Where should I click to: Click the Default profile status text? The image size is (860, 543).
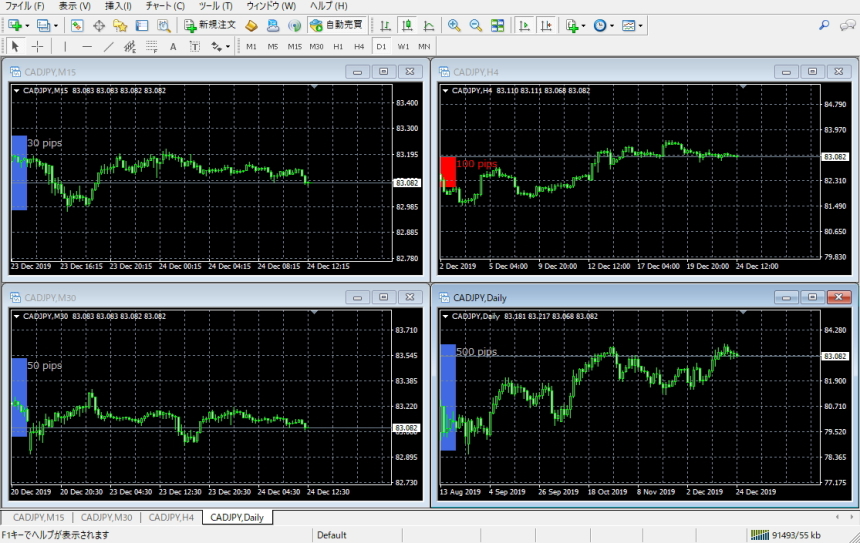click(x=331, y=535)
